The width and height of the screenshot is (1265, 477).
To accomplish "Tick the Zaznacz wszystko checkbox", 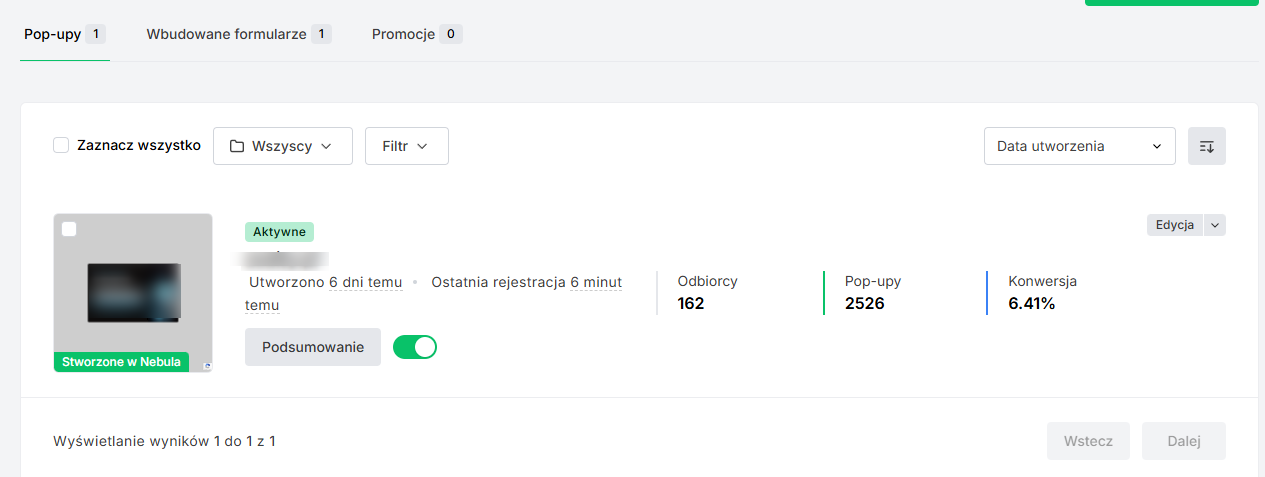I will coord(61,146).
